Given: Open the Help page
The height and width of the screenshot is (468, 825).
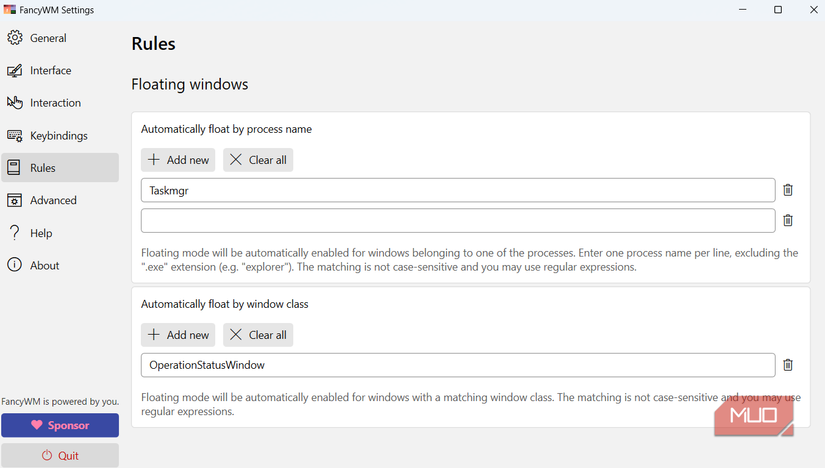Looking at the screenshot, I should [41, 233].
